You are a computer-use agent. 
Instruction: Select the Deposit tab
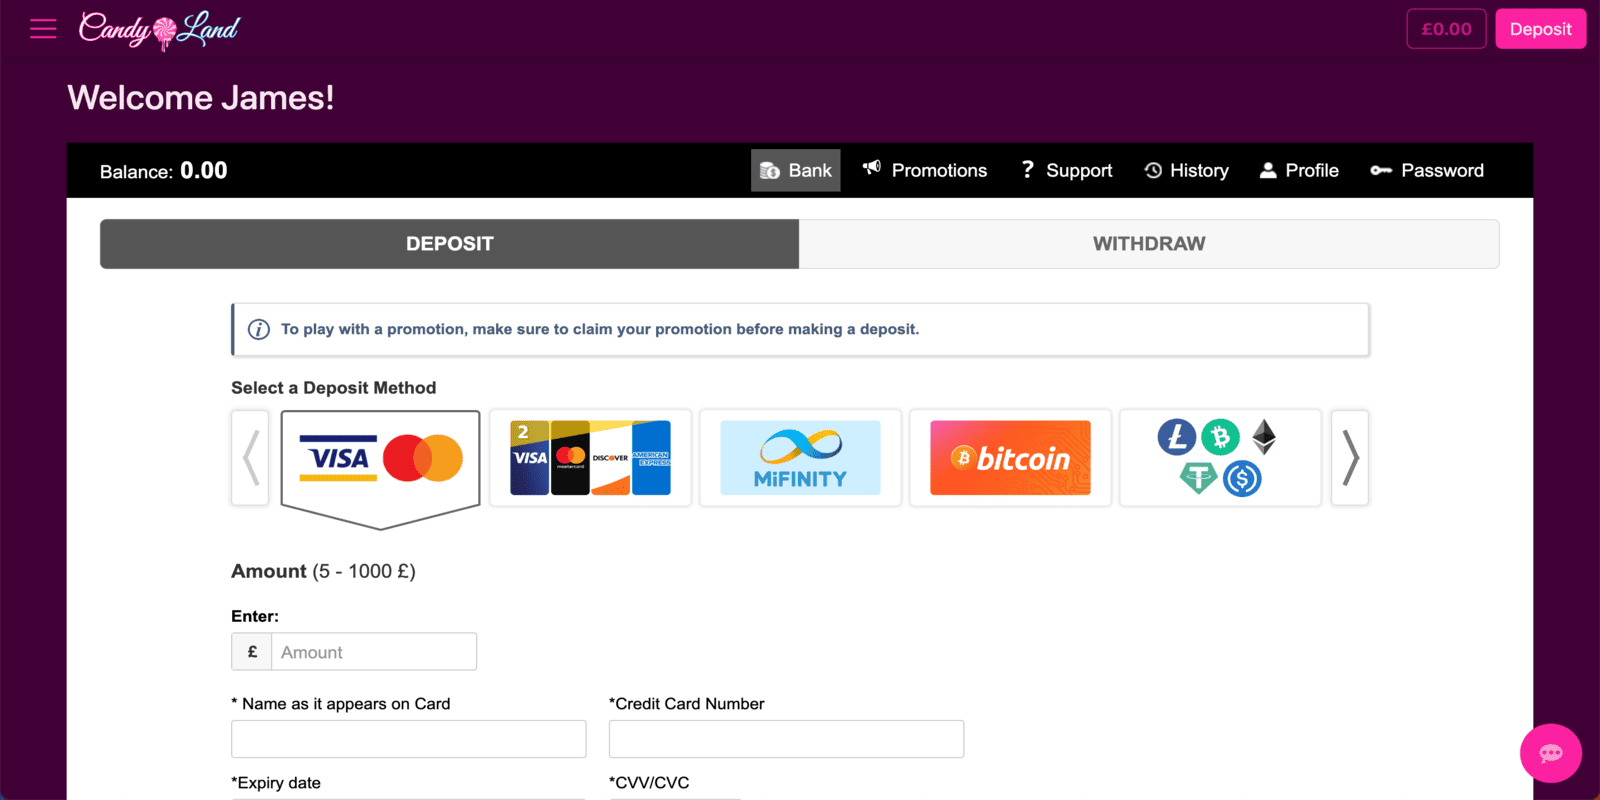click(449, 244)
